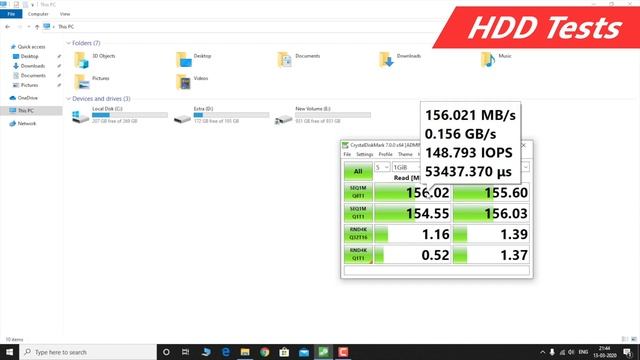Show hidden system tray icons

(542, 352)
